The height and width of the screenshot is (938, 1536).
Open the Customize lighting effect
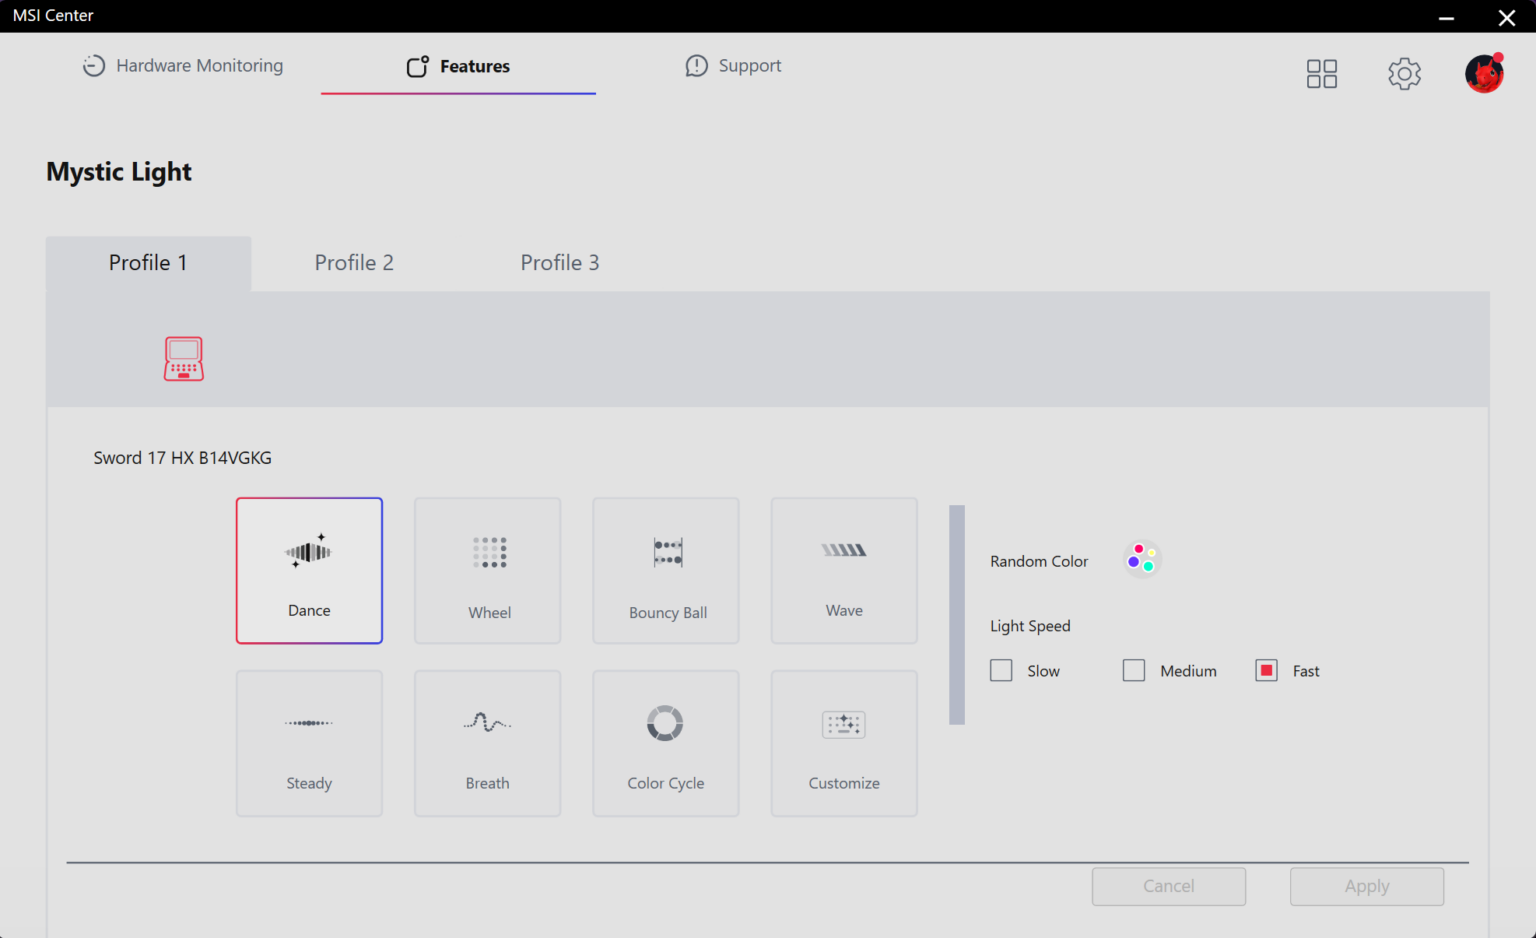tap(844, 743)
